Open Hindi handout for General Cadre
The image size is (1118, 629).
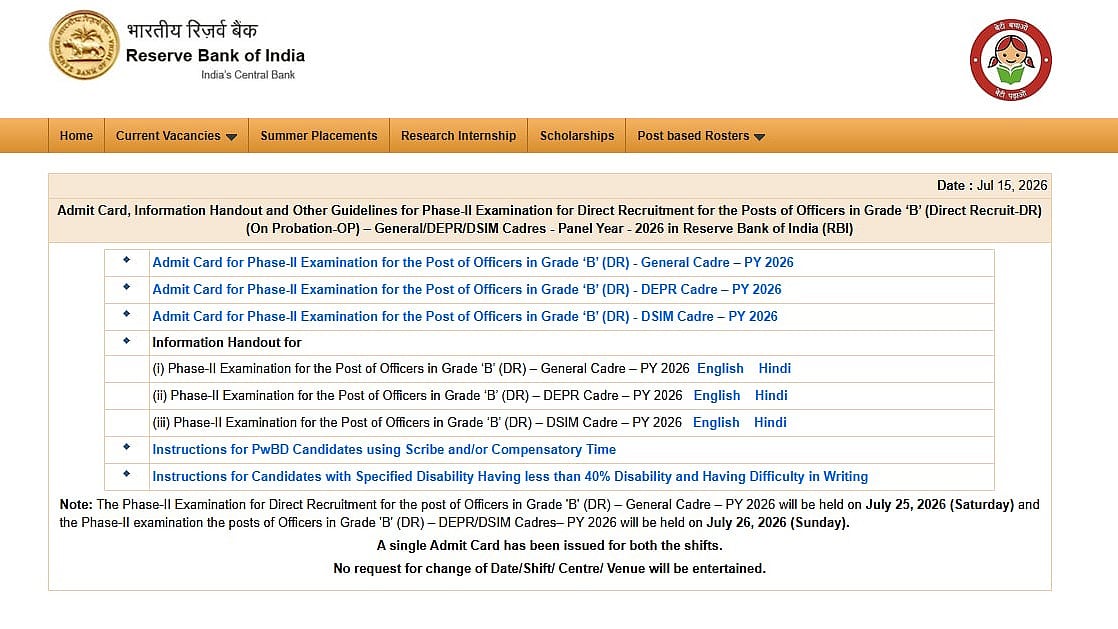coord(774,369)
